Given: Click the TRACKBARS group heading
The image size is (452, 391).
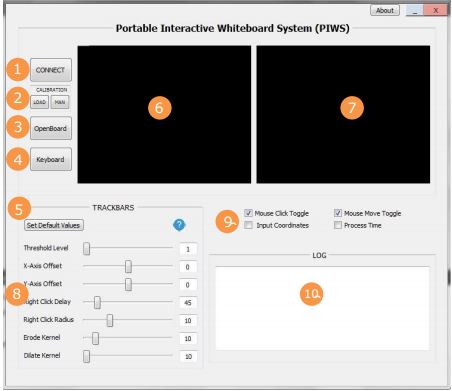Looking at the screenshot, I should click(113, 207).
